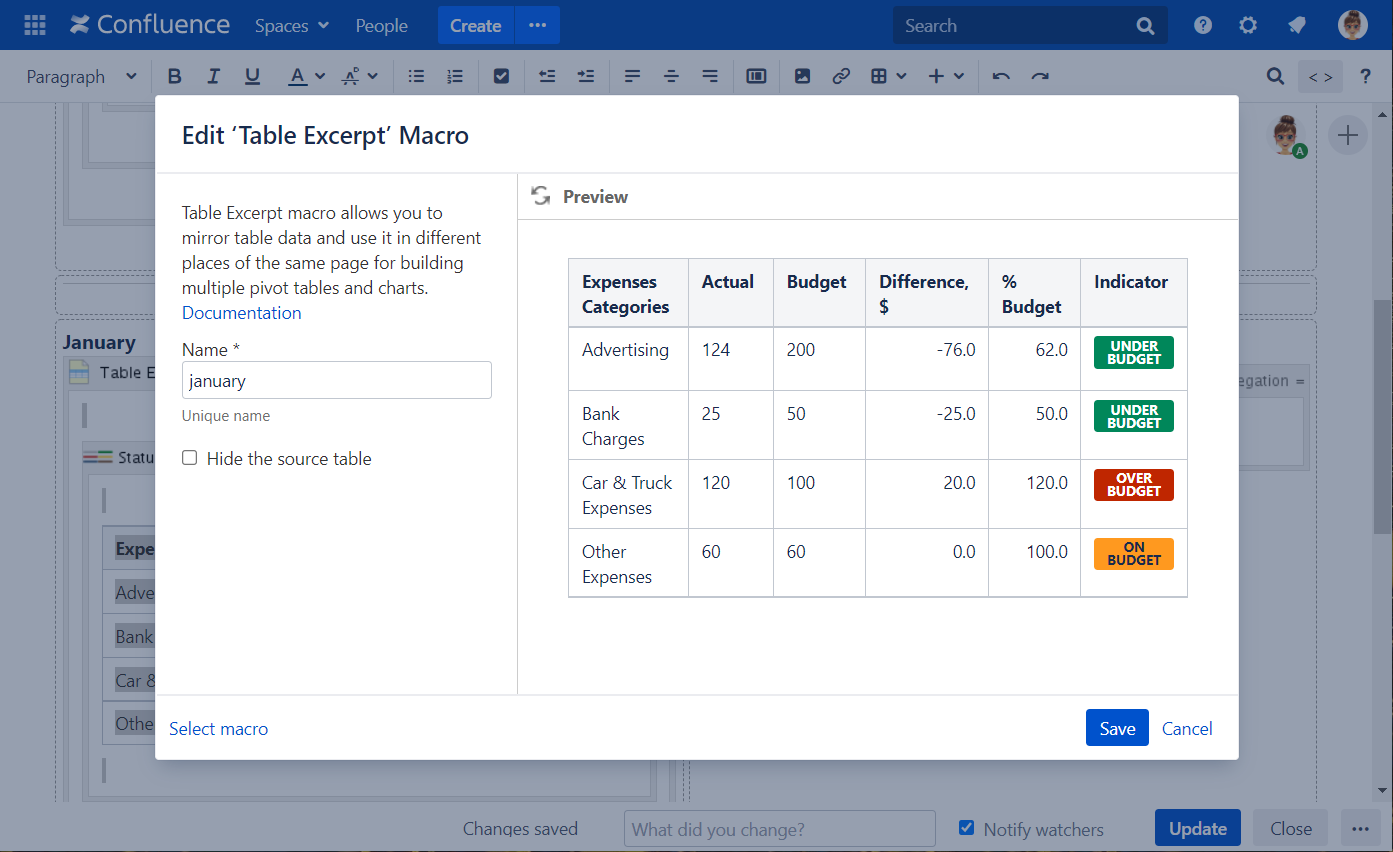Expand the Paragraph style dropdown
Screen dimensions: 1393x852
click(x=82, y=77)
